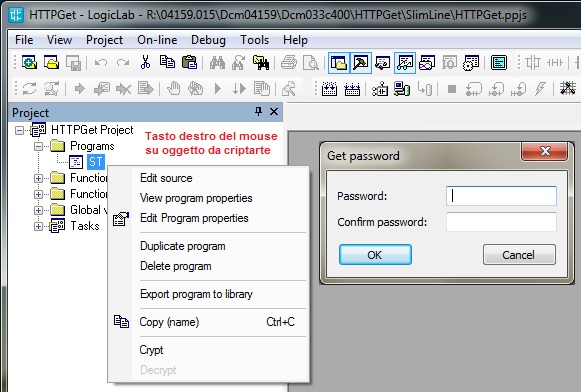Click the greyed hand breakpoint icon
The width and height of the screenshot is (581, 392).
(173, 89)
